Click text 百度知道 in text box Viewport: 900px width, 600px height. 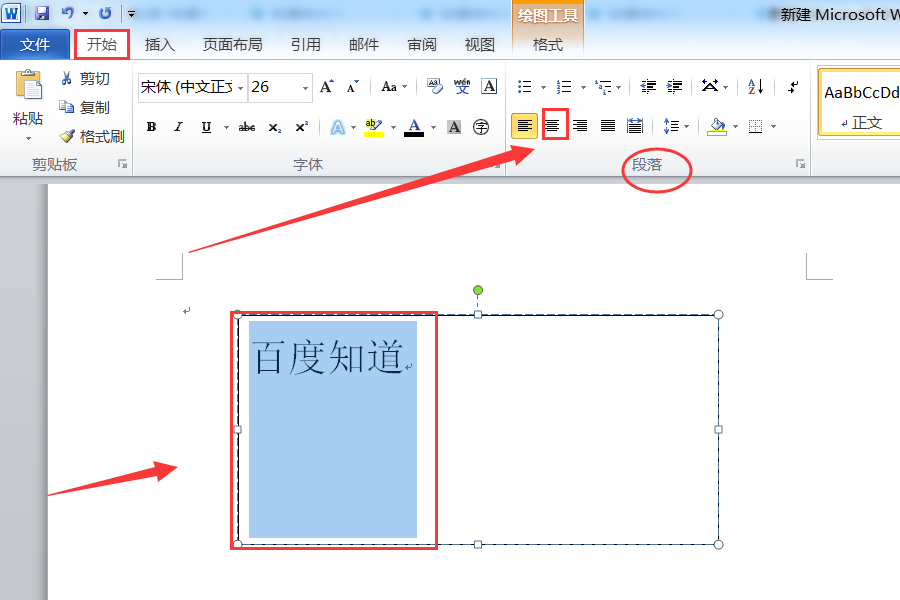click(x=328, y=357)
